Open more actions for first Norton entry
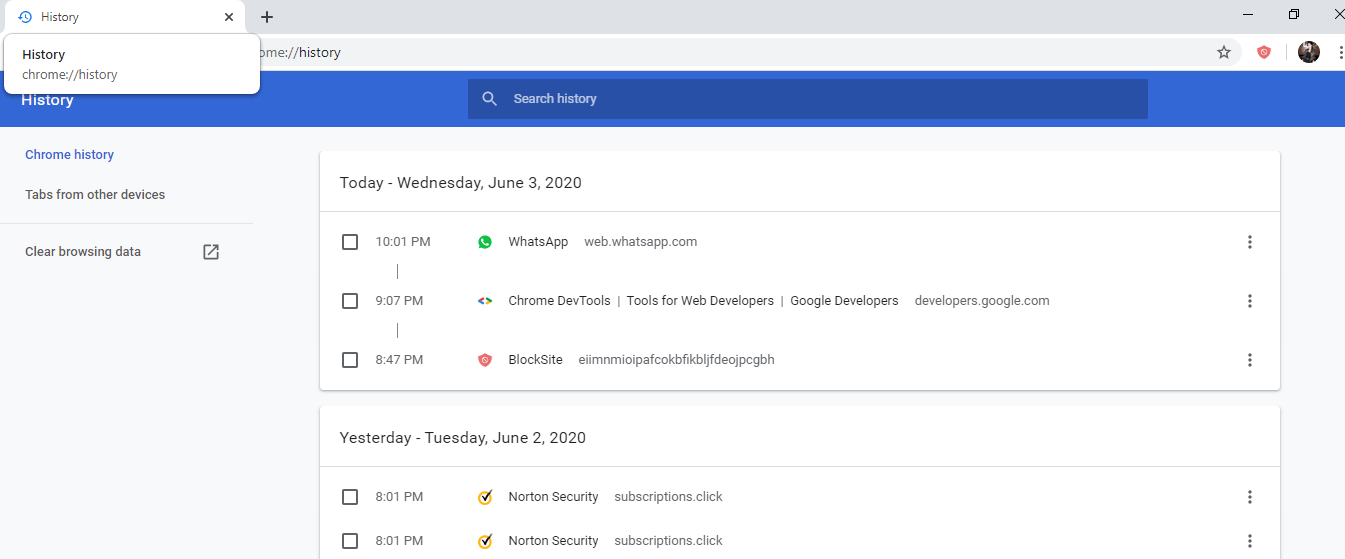This screenshot has width=1345, height=559. tap(1249, 497)
